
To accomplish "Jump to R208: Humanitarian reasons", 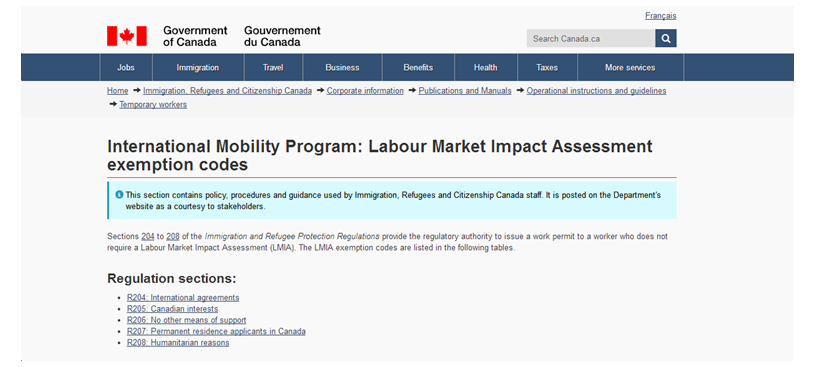I will point(178,343).
